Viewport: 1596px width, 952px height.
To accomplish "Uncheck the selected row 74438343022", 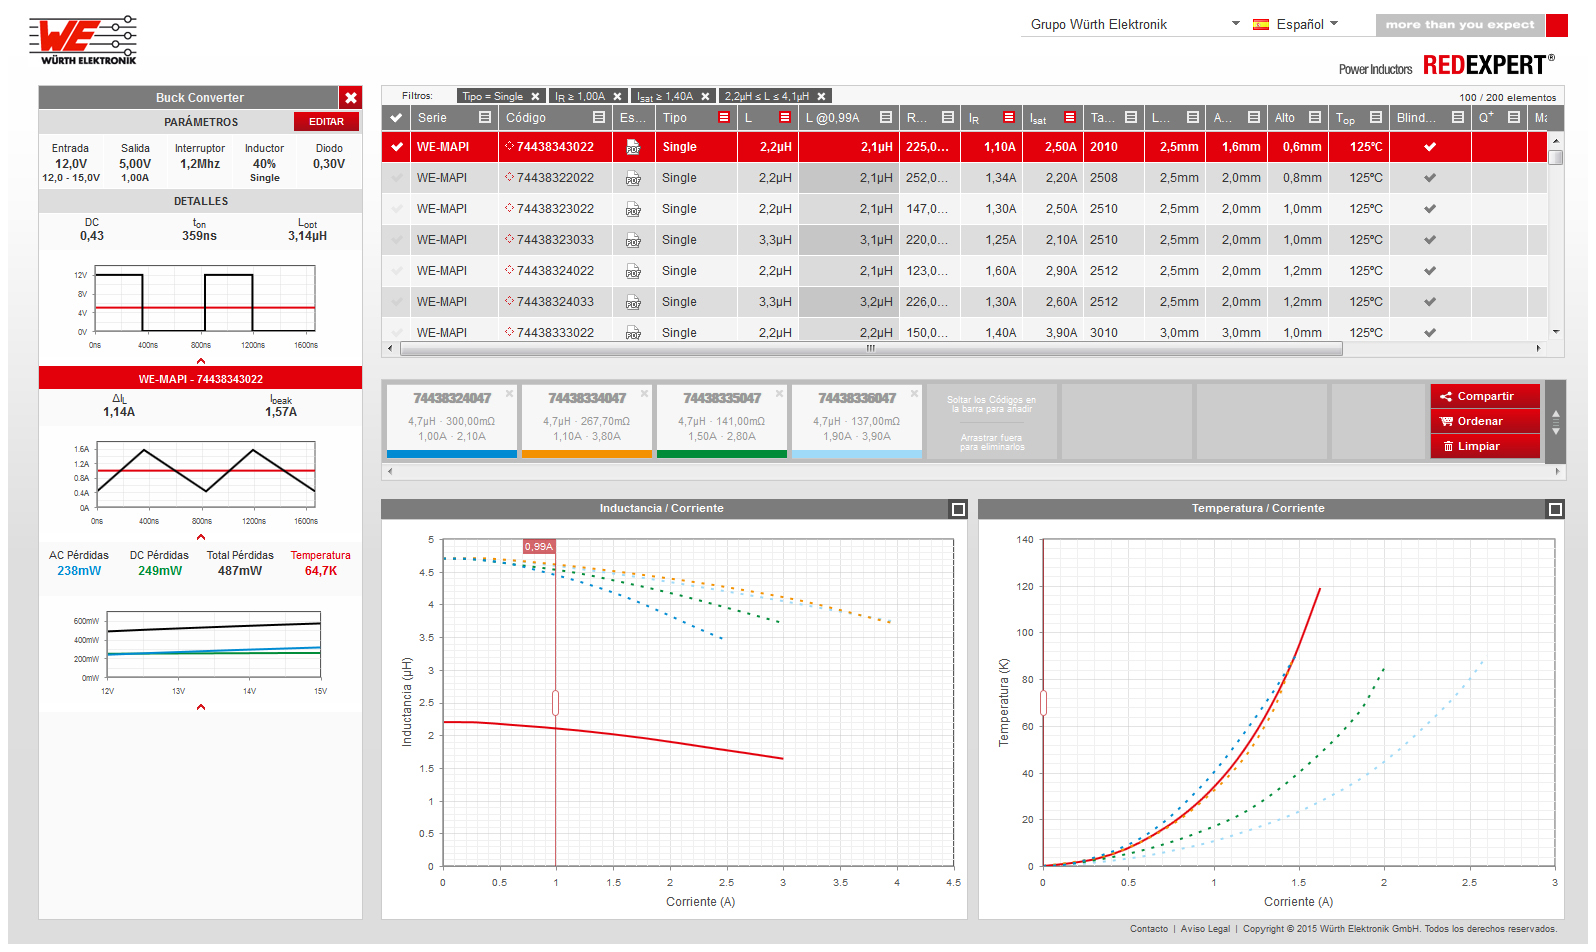I will pos(397,147).
